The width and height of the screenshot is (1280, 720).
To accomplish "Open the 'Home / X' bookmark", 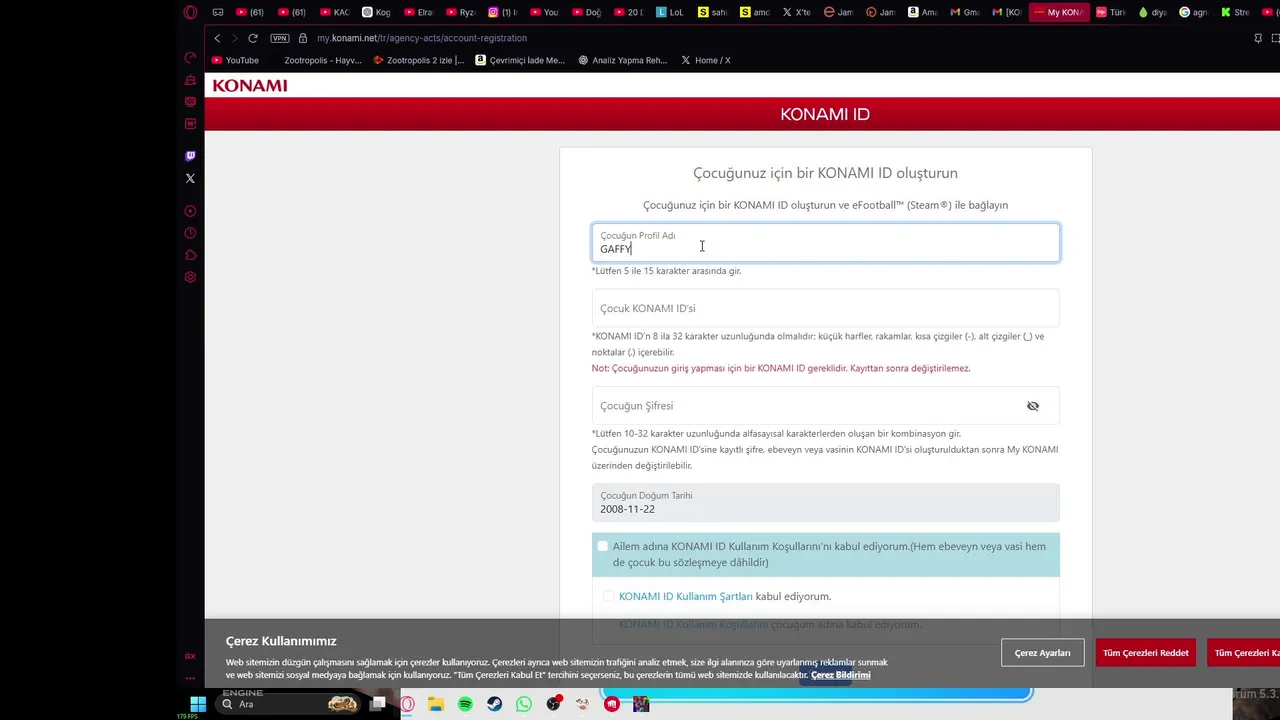I will pyautogui.click(x=706, y=60).
